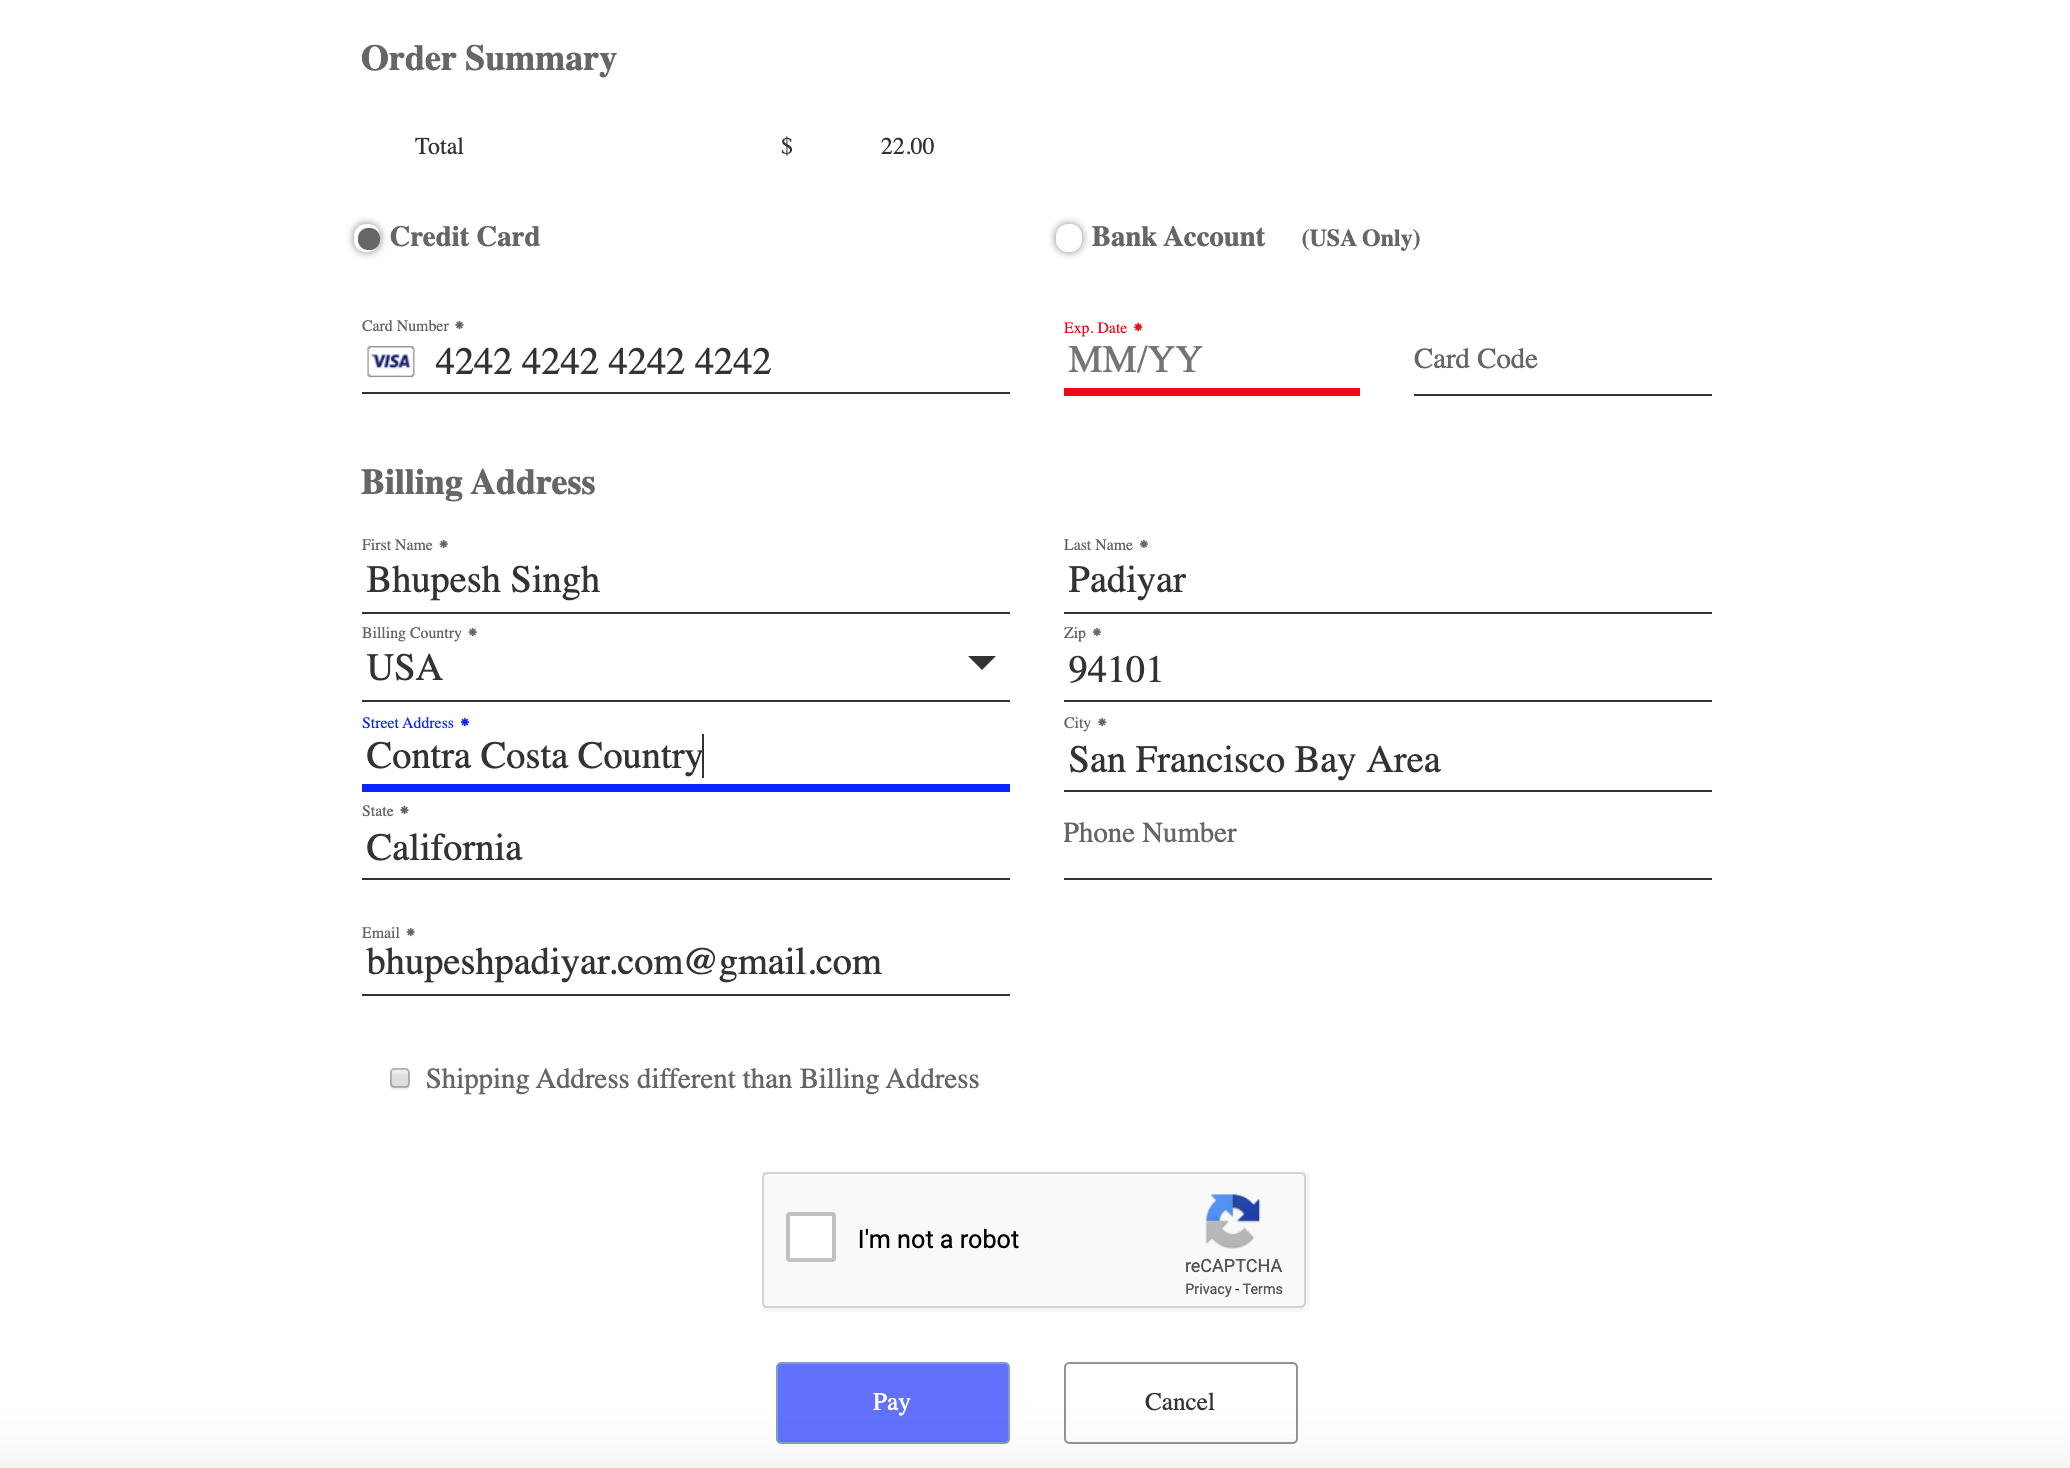Open the reCAPTCHA Privacy link

point(1207,1289)
